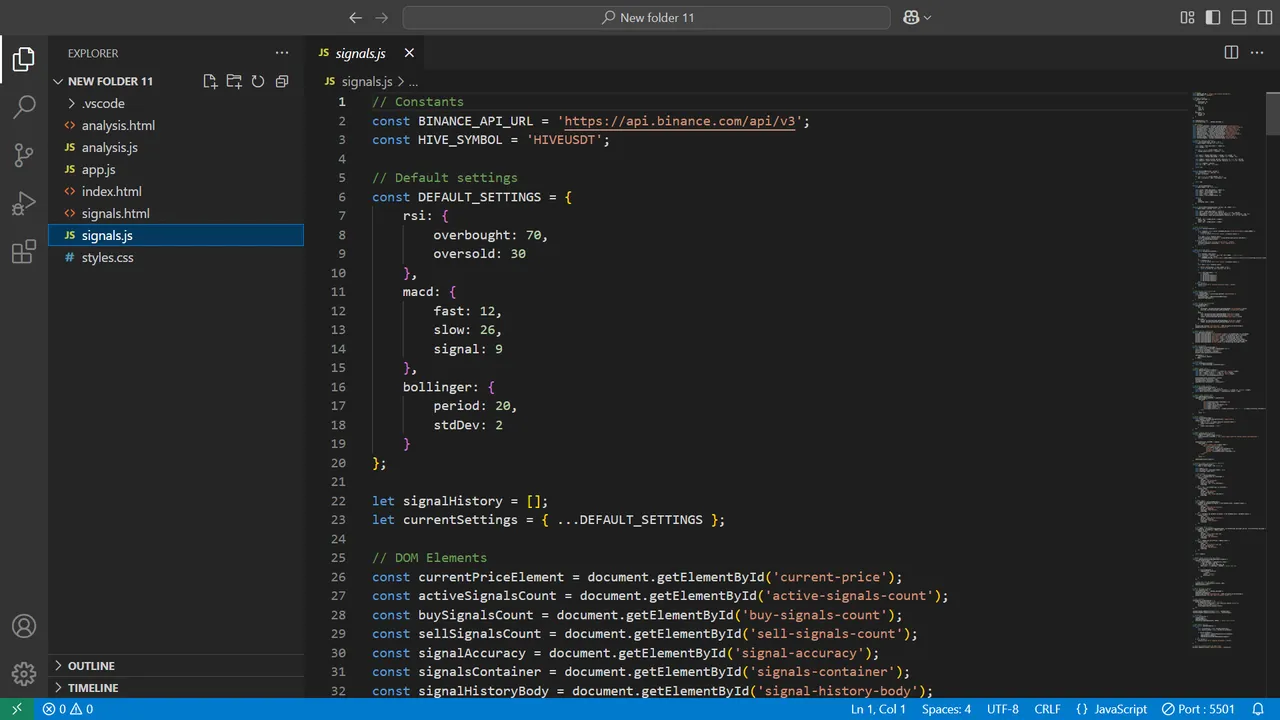Open the Source Control view

point(24,155)
